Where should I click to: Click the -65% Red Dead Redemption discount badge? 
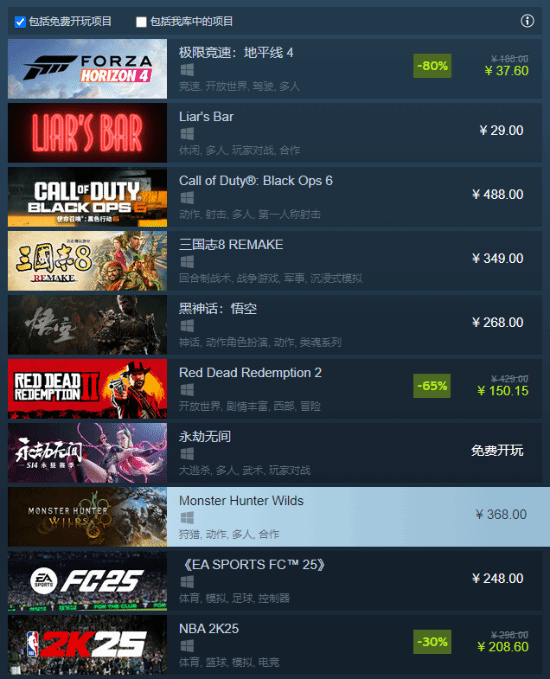click(432, 386)
